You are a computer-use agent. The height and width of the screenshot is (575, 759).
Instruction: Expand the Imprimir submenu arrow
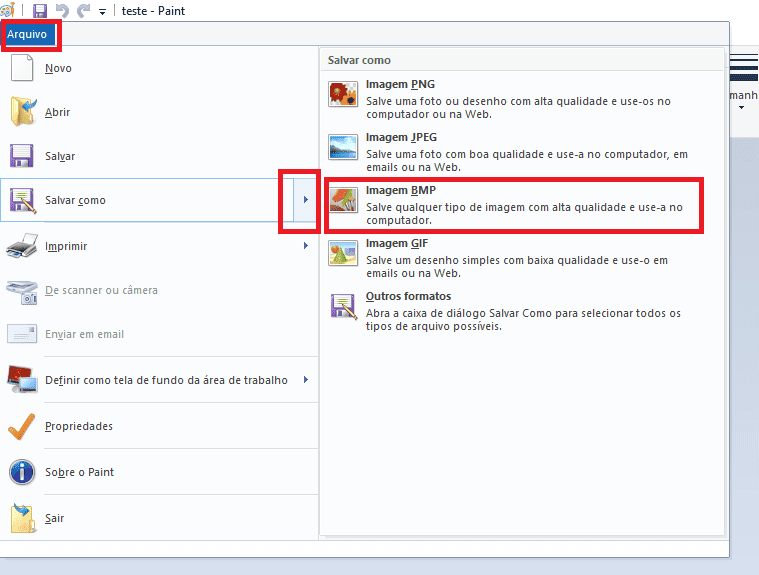(305, 245)
